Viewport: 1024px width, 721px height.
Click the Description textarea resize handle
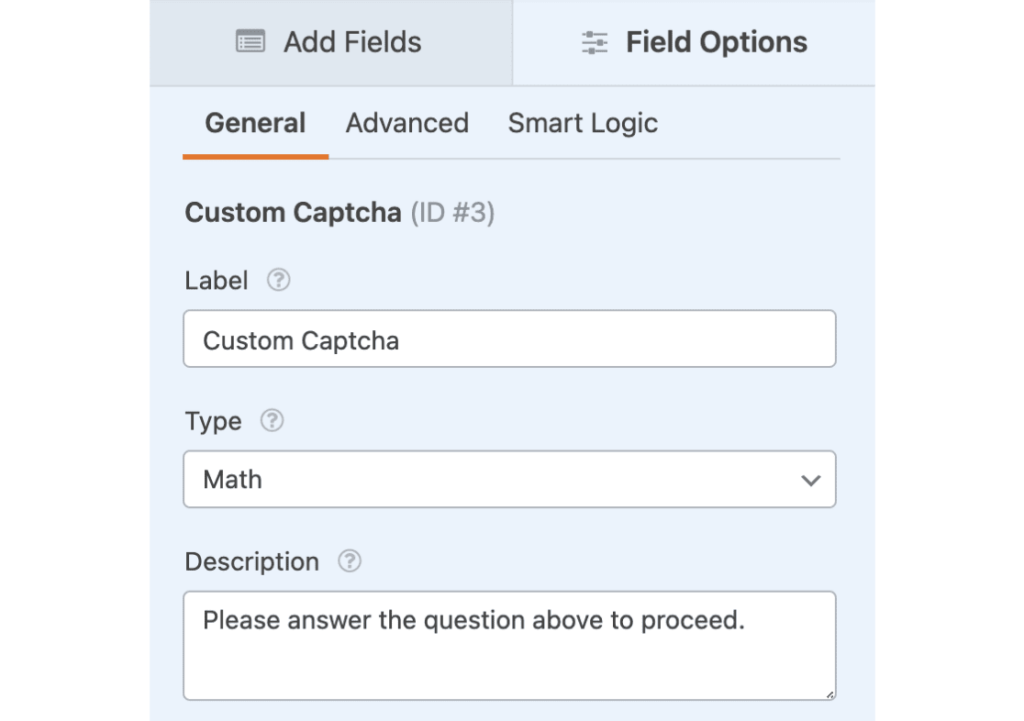[830, 694]
